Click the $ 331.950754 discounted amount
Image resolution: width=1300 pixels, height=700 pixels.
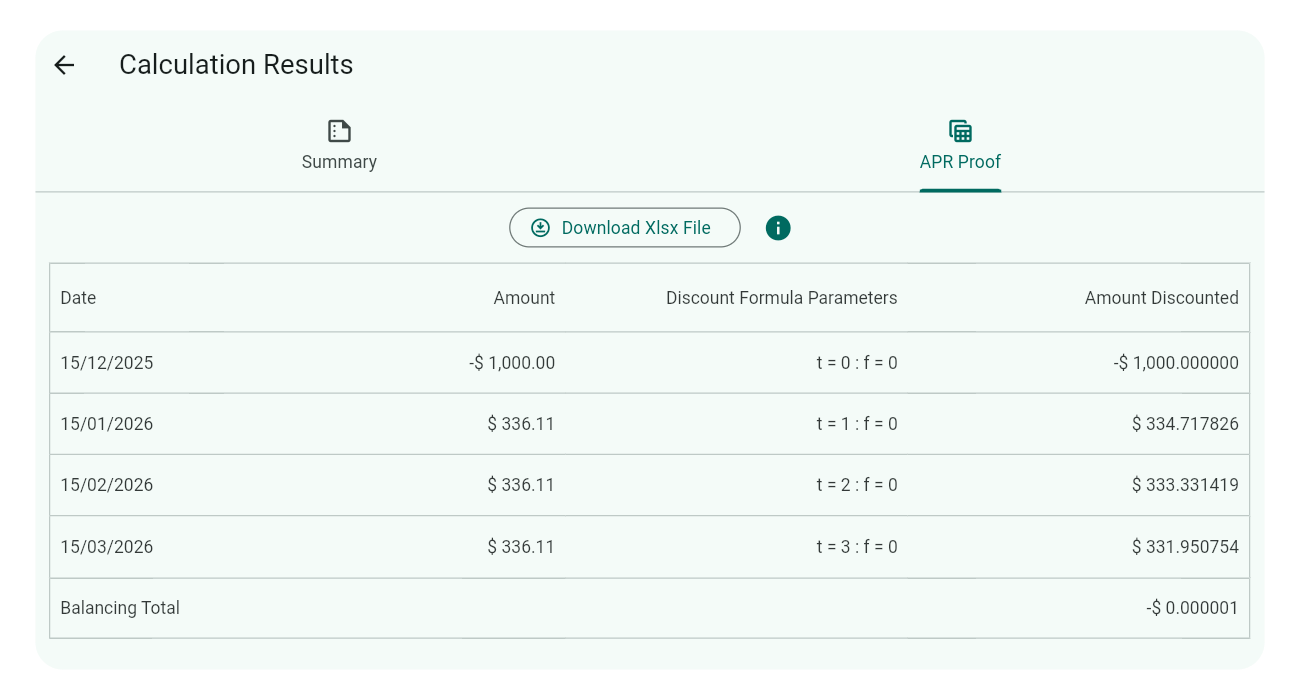coord(1185,547)
